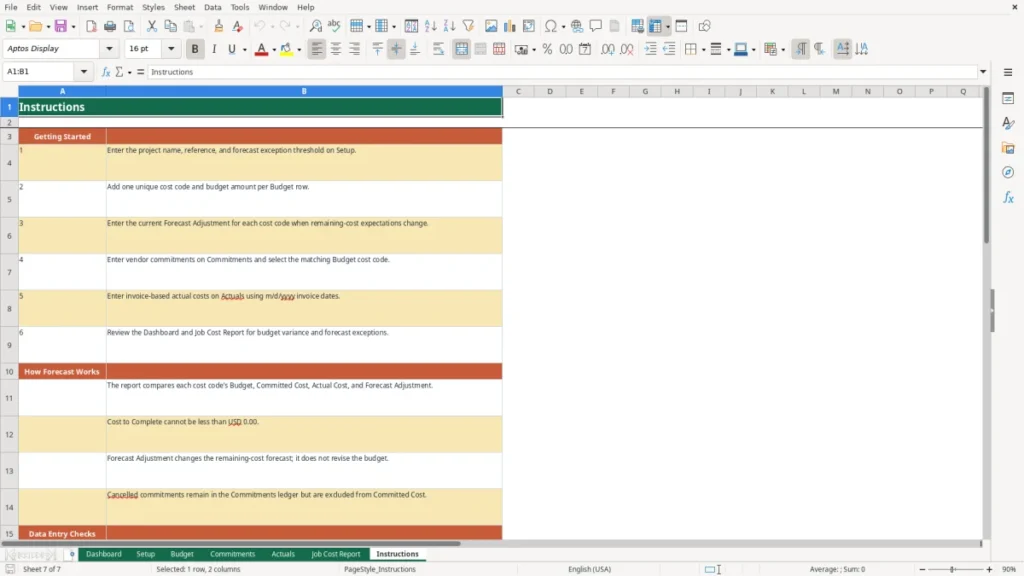
Task: Print the spreadsheet
Action: tap(110, 26)
